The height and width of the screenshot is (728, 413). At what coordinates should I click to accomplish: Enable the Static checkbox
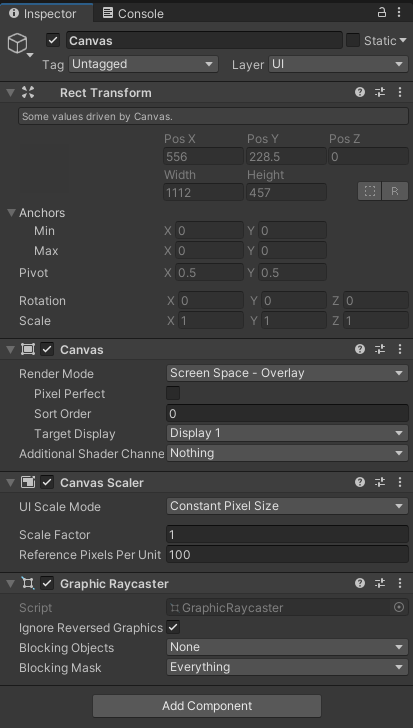353,40
